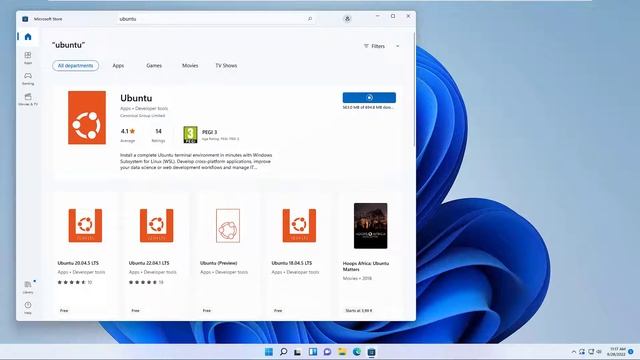640x360 pixels.
Task: Open the Apps section in sidebar
Action: pos(28,58)
